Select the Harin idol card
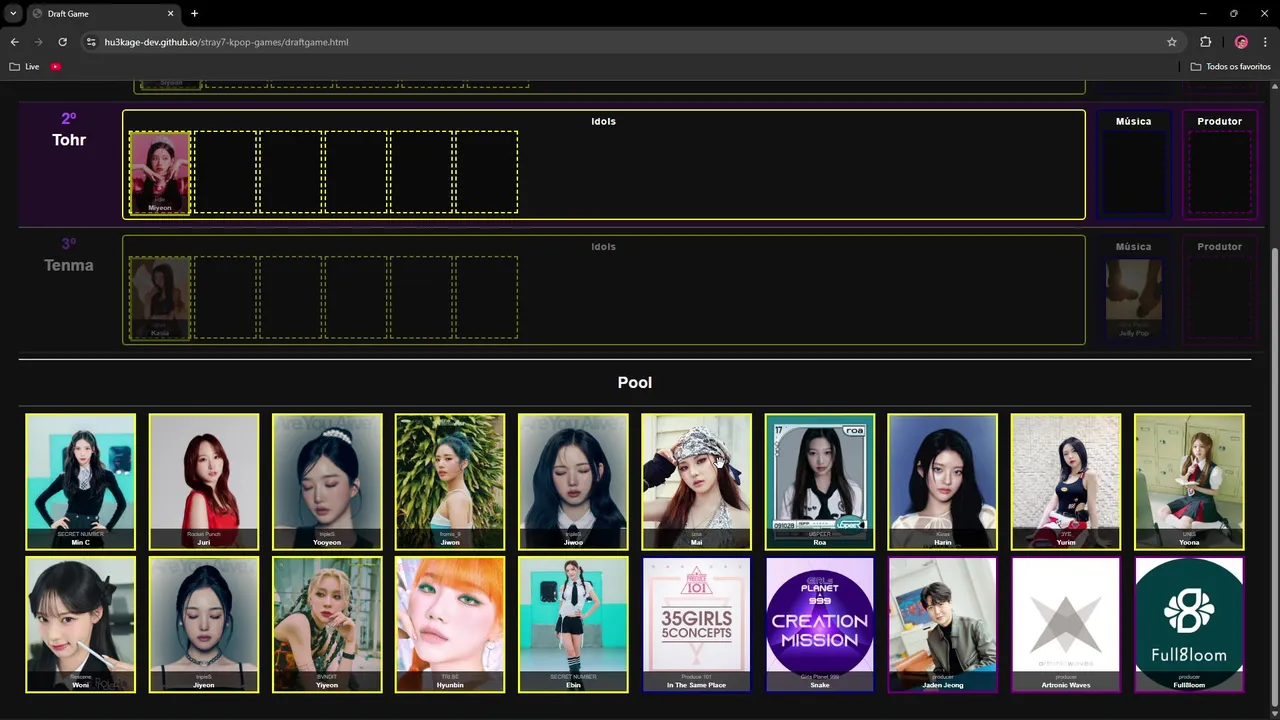Screen dimensions: 1280x720 (x=943, y=481)
